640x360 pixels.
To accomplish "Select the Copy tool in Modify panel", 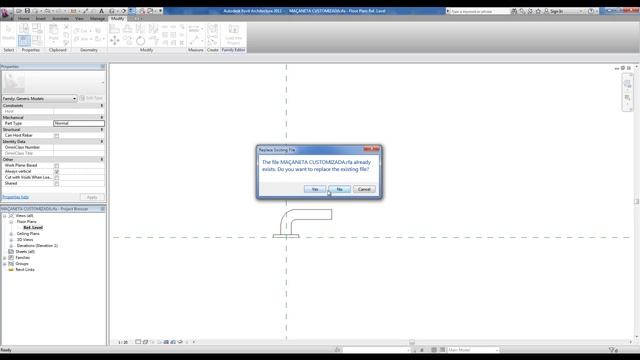I will (127, 40).
